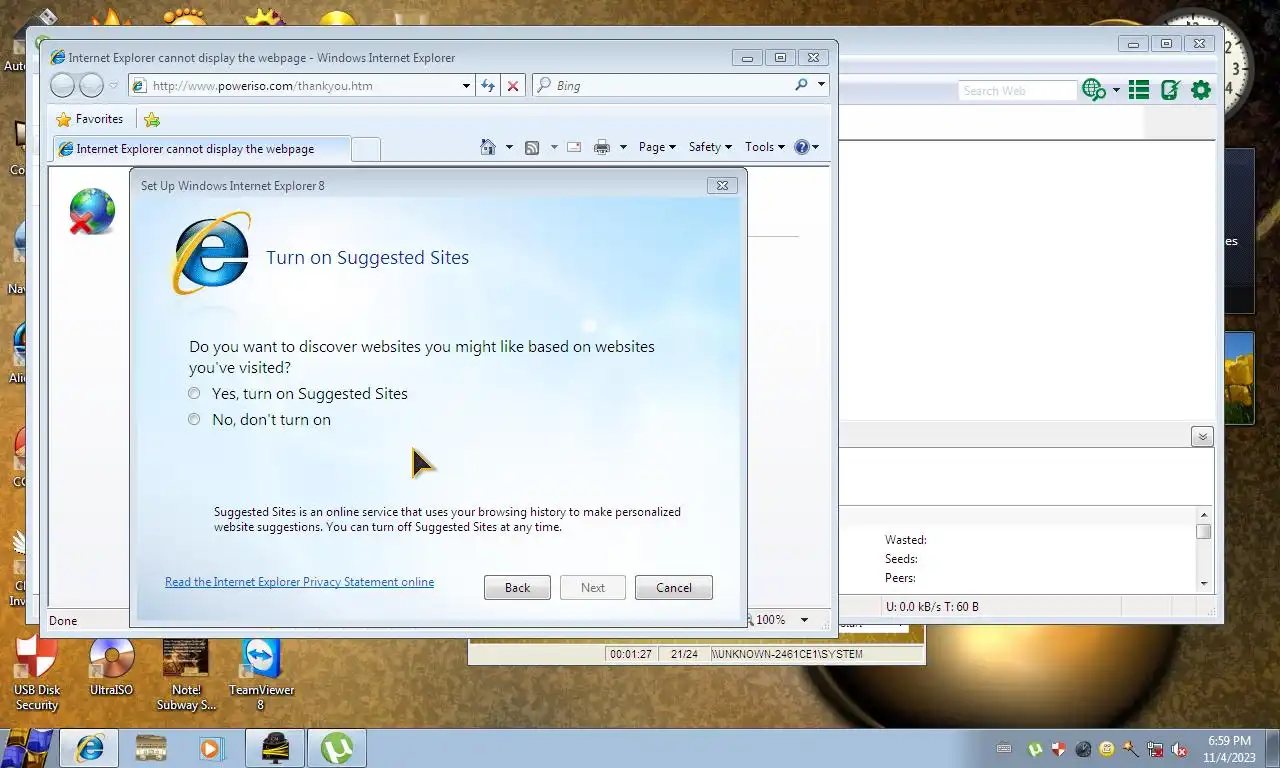The height and width of the screenshot is (768, 1280).
Task: Select Yes, turn on Suggested Sites
Action: [x=298, y=394]
